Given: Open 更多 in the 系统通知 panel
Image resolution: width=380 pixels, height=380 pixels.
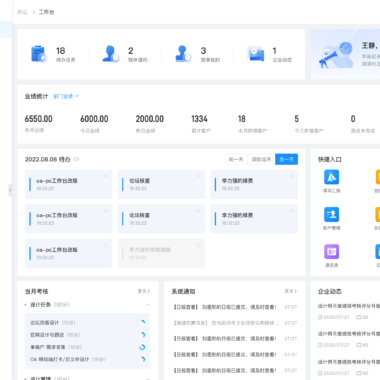Looking at the screenshot, I should (x=290, y=291).
